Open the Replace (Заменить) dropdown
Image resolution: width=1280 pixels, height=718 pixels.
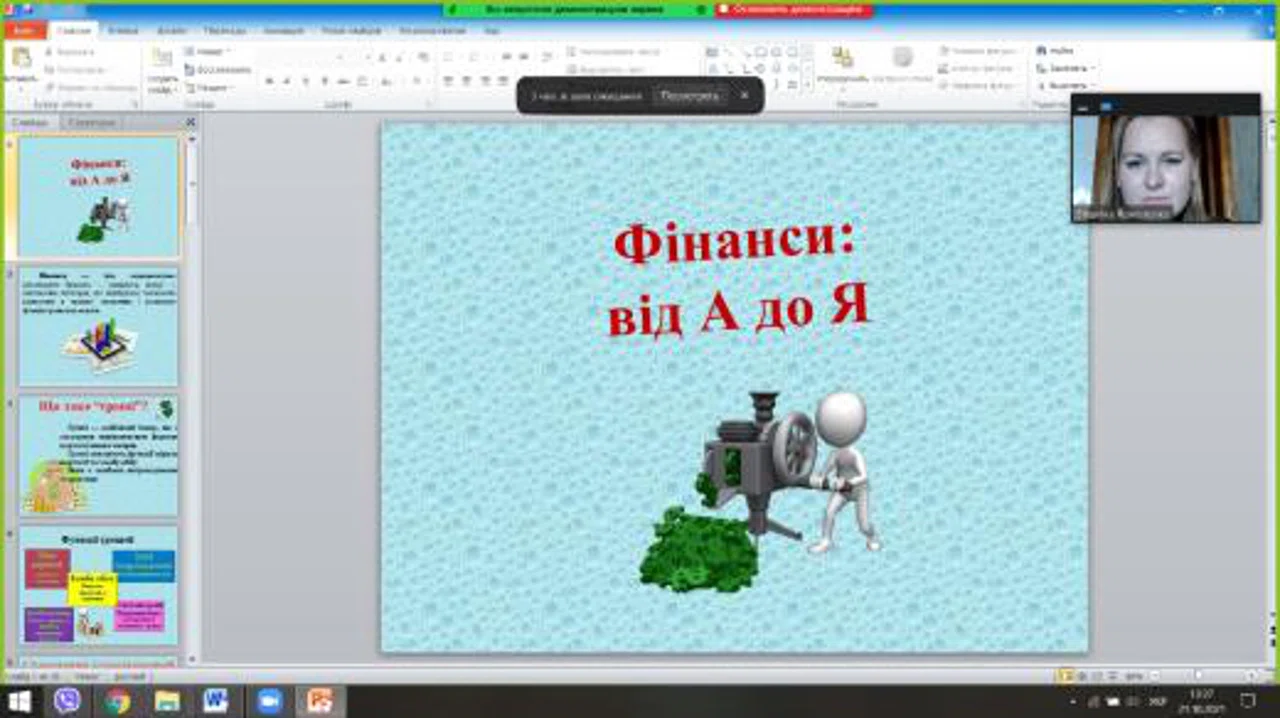coord(1065,68)
